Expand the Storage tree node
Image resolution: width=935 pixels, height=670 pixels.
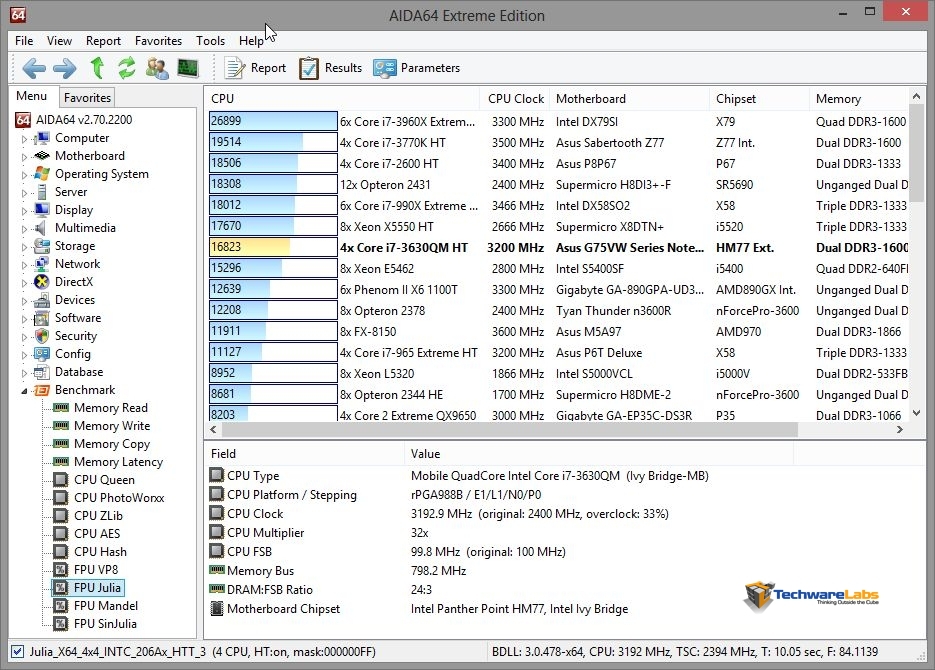[x=24, y=246]
